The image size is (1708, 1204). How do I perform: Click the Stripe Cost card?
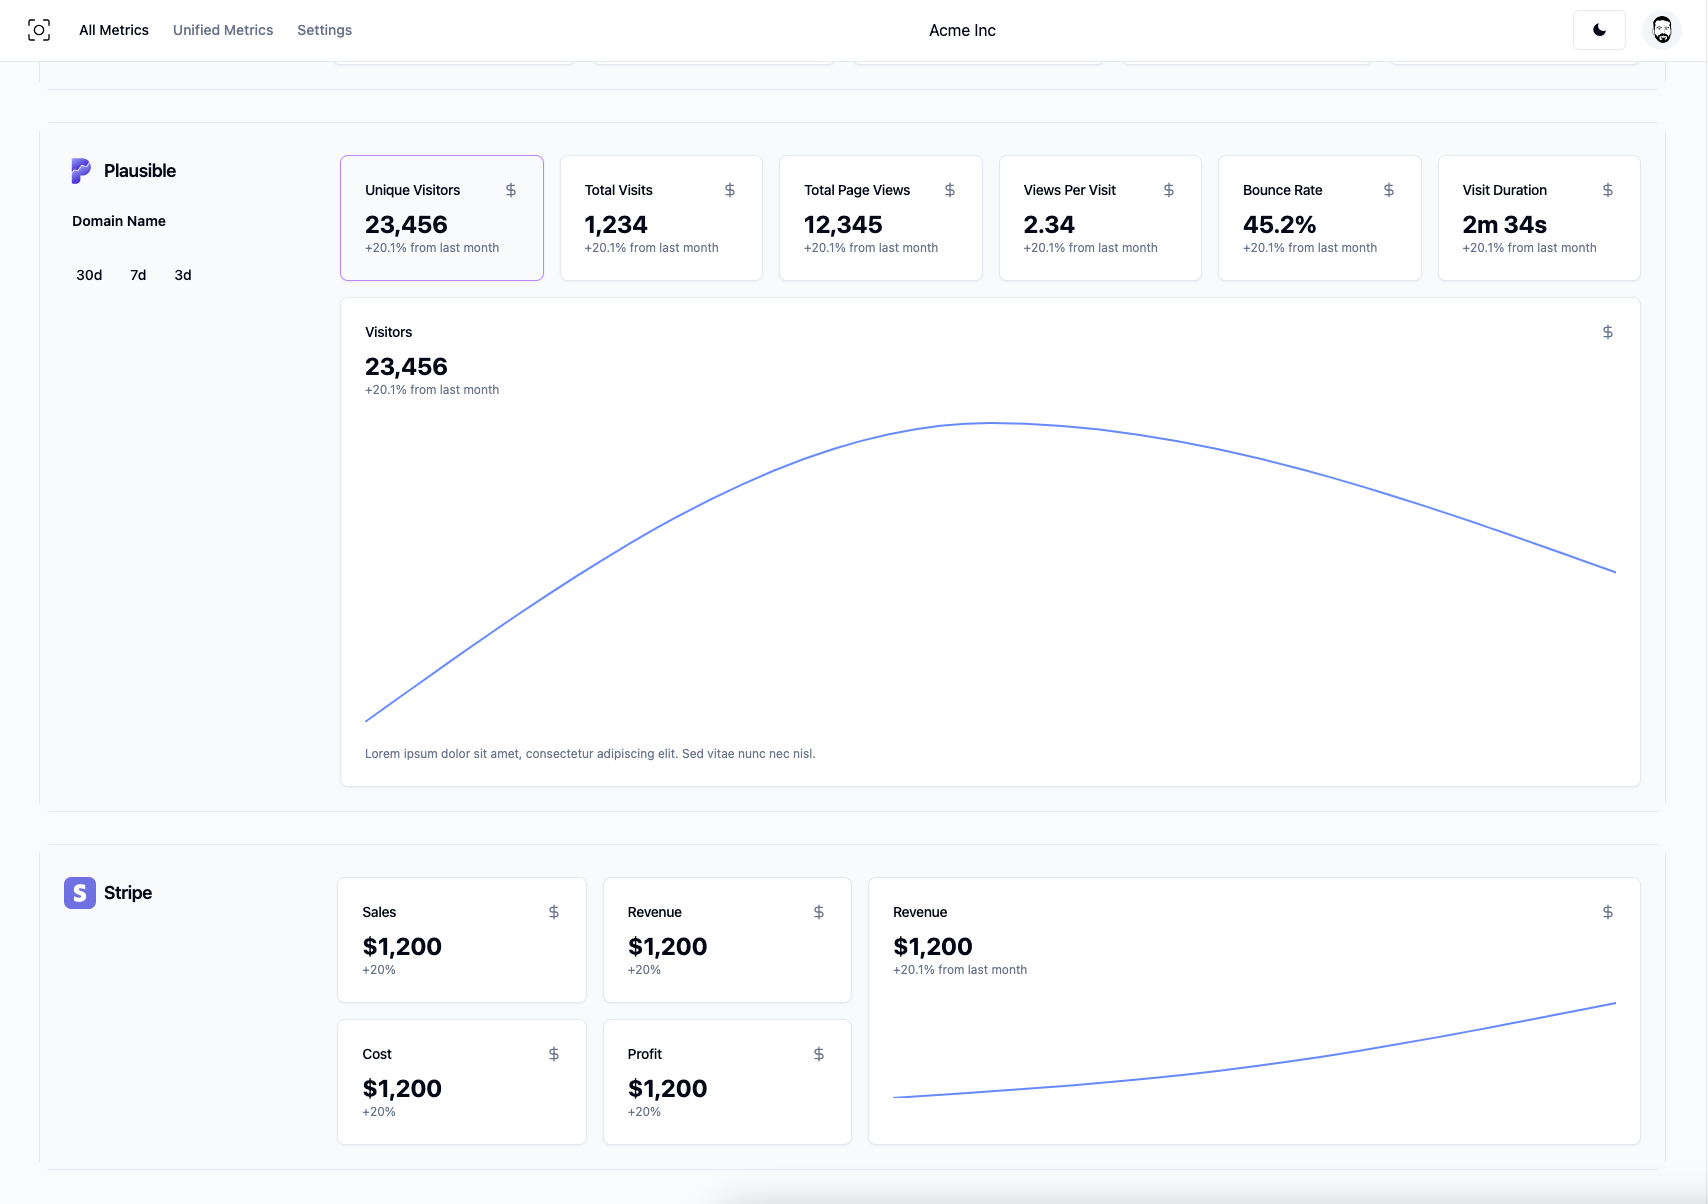pos(461,1082)
